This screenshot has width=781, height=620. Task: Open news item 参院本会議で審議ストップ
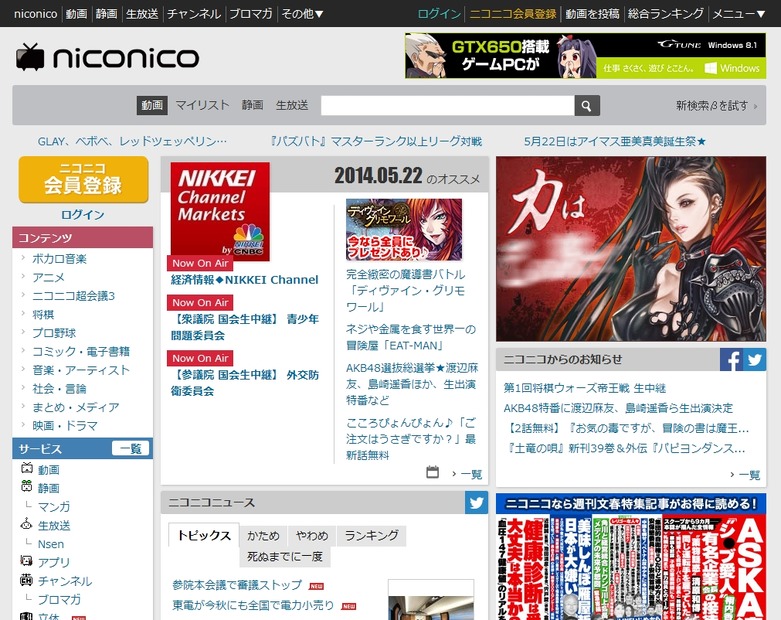click(x=237, y=585)
